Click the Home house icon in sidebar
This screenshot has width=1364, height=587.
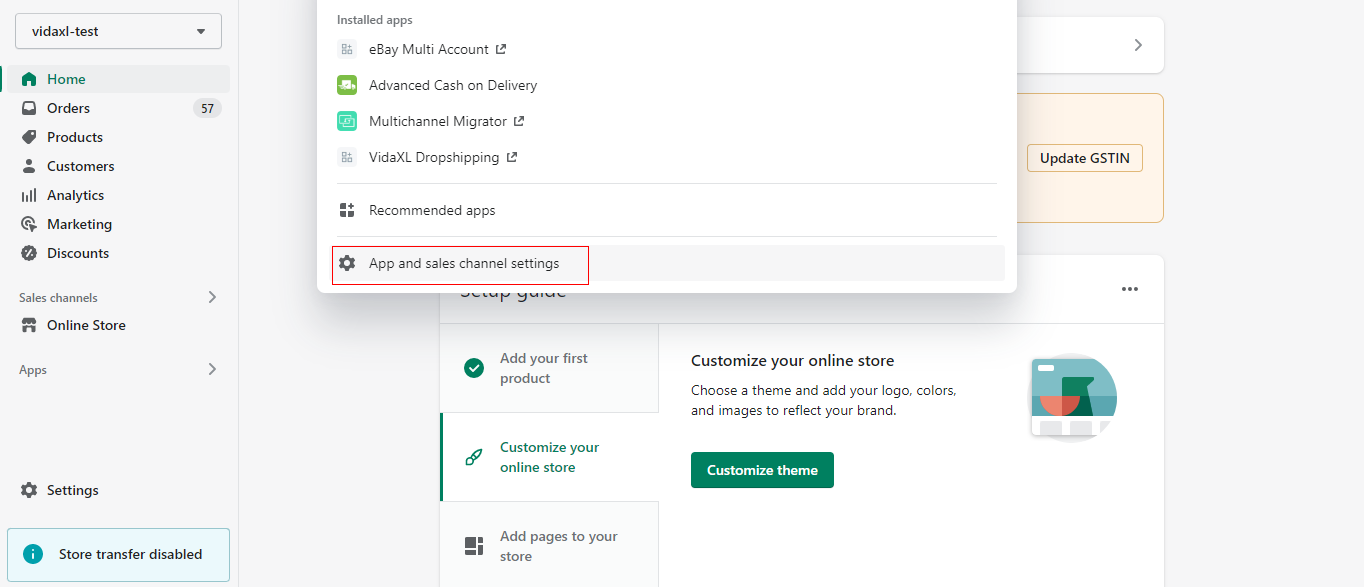pos(29,79)
